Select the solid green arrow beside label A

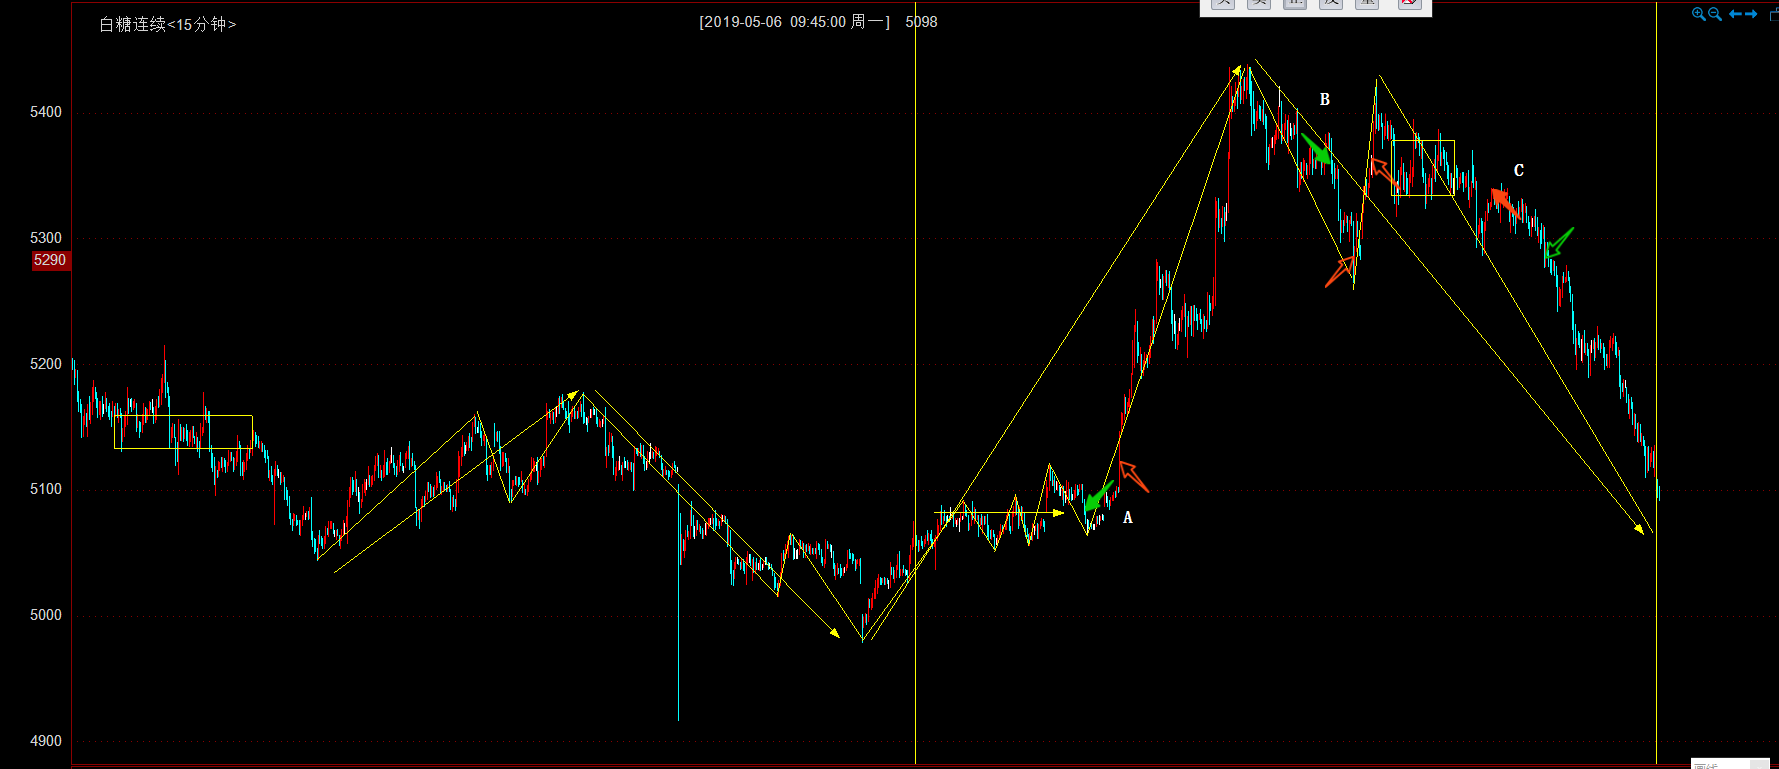point(1098,496)
